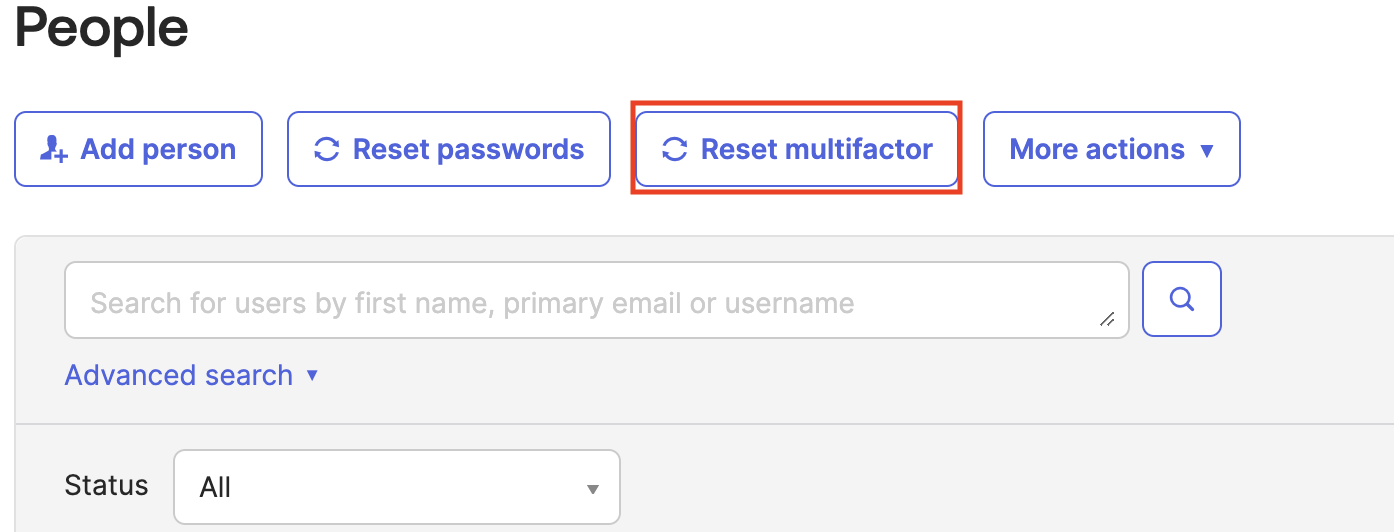Open the More actions menu
The width and height of the screenshot is (1394, 532).
coord(1111,149)
